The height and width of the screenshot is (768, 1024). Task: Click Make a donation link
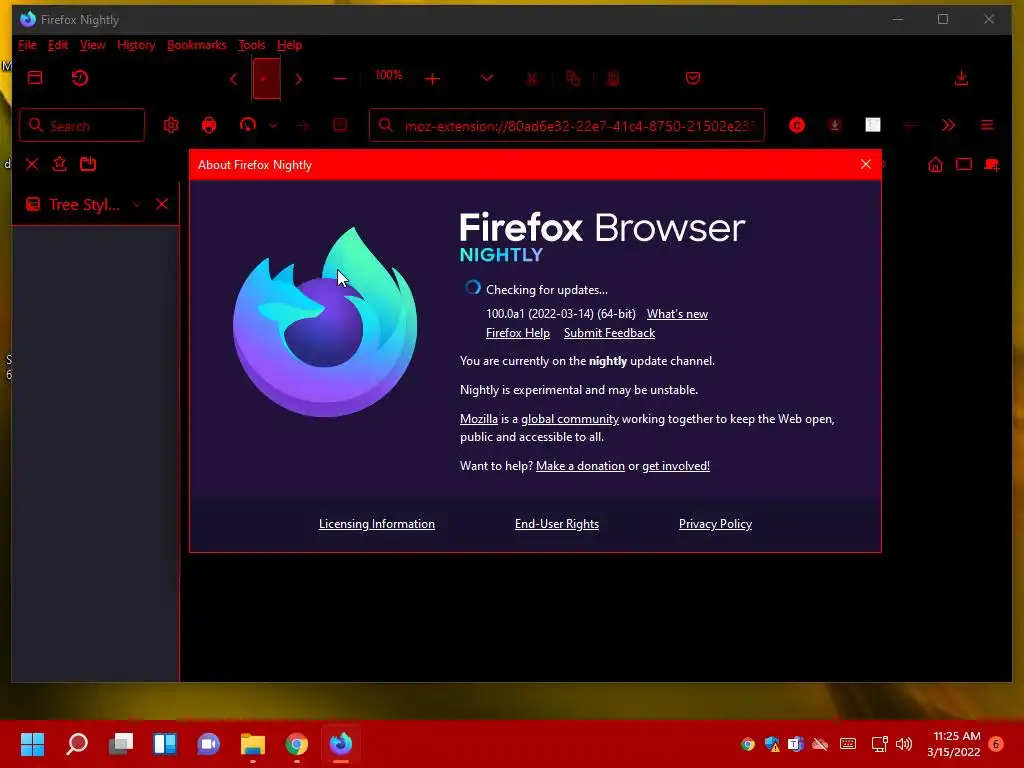coord(580,466)
